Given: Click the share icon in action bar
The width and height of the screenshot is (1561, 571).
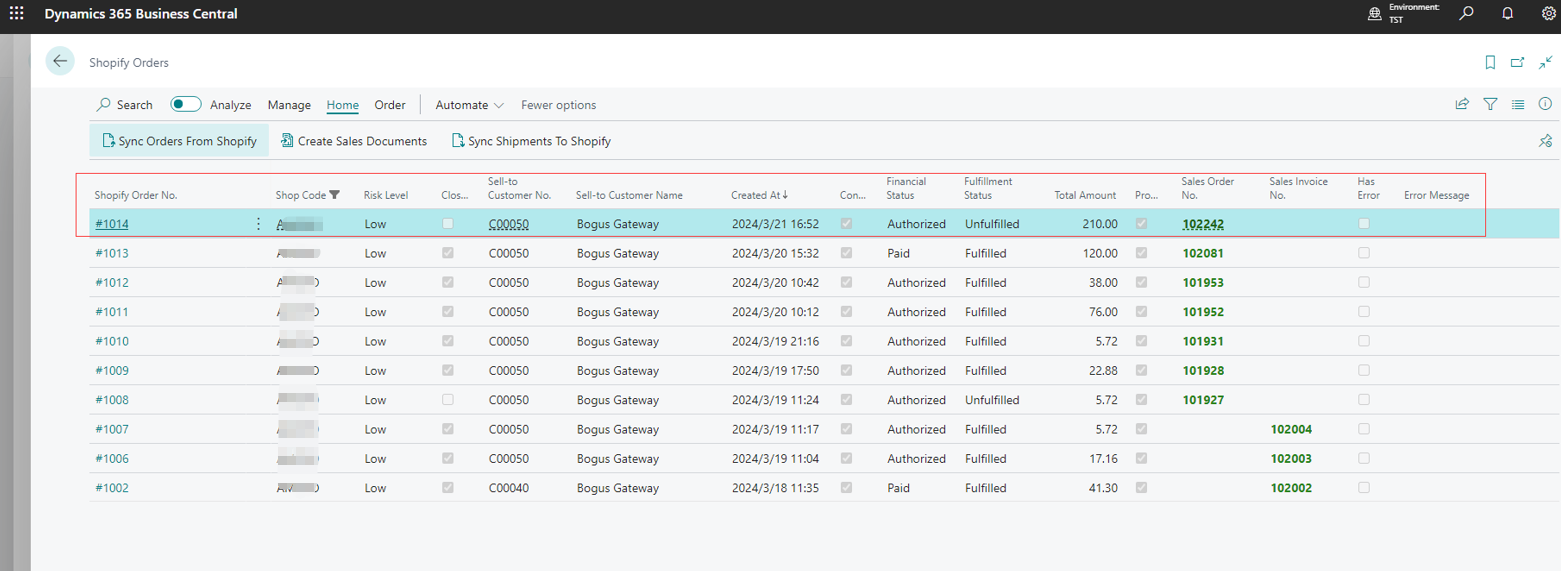Looking at the screenshot, I should pos(1462,104).
